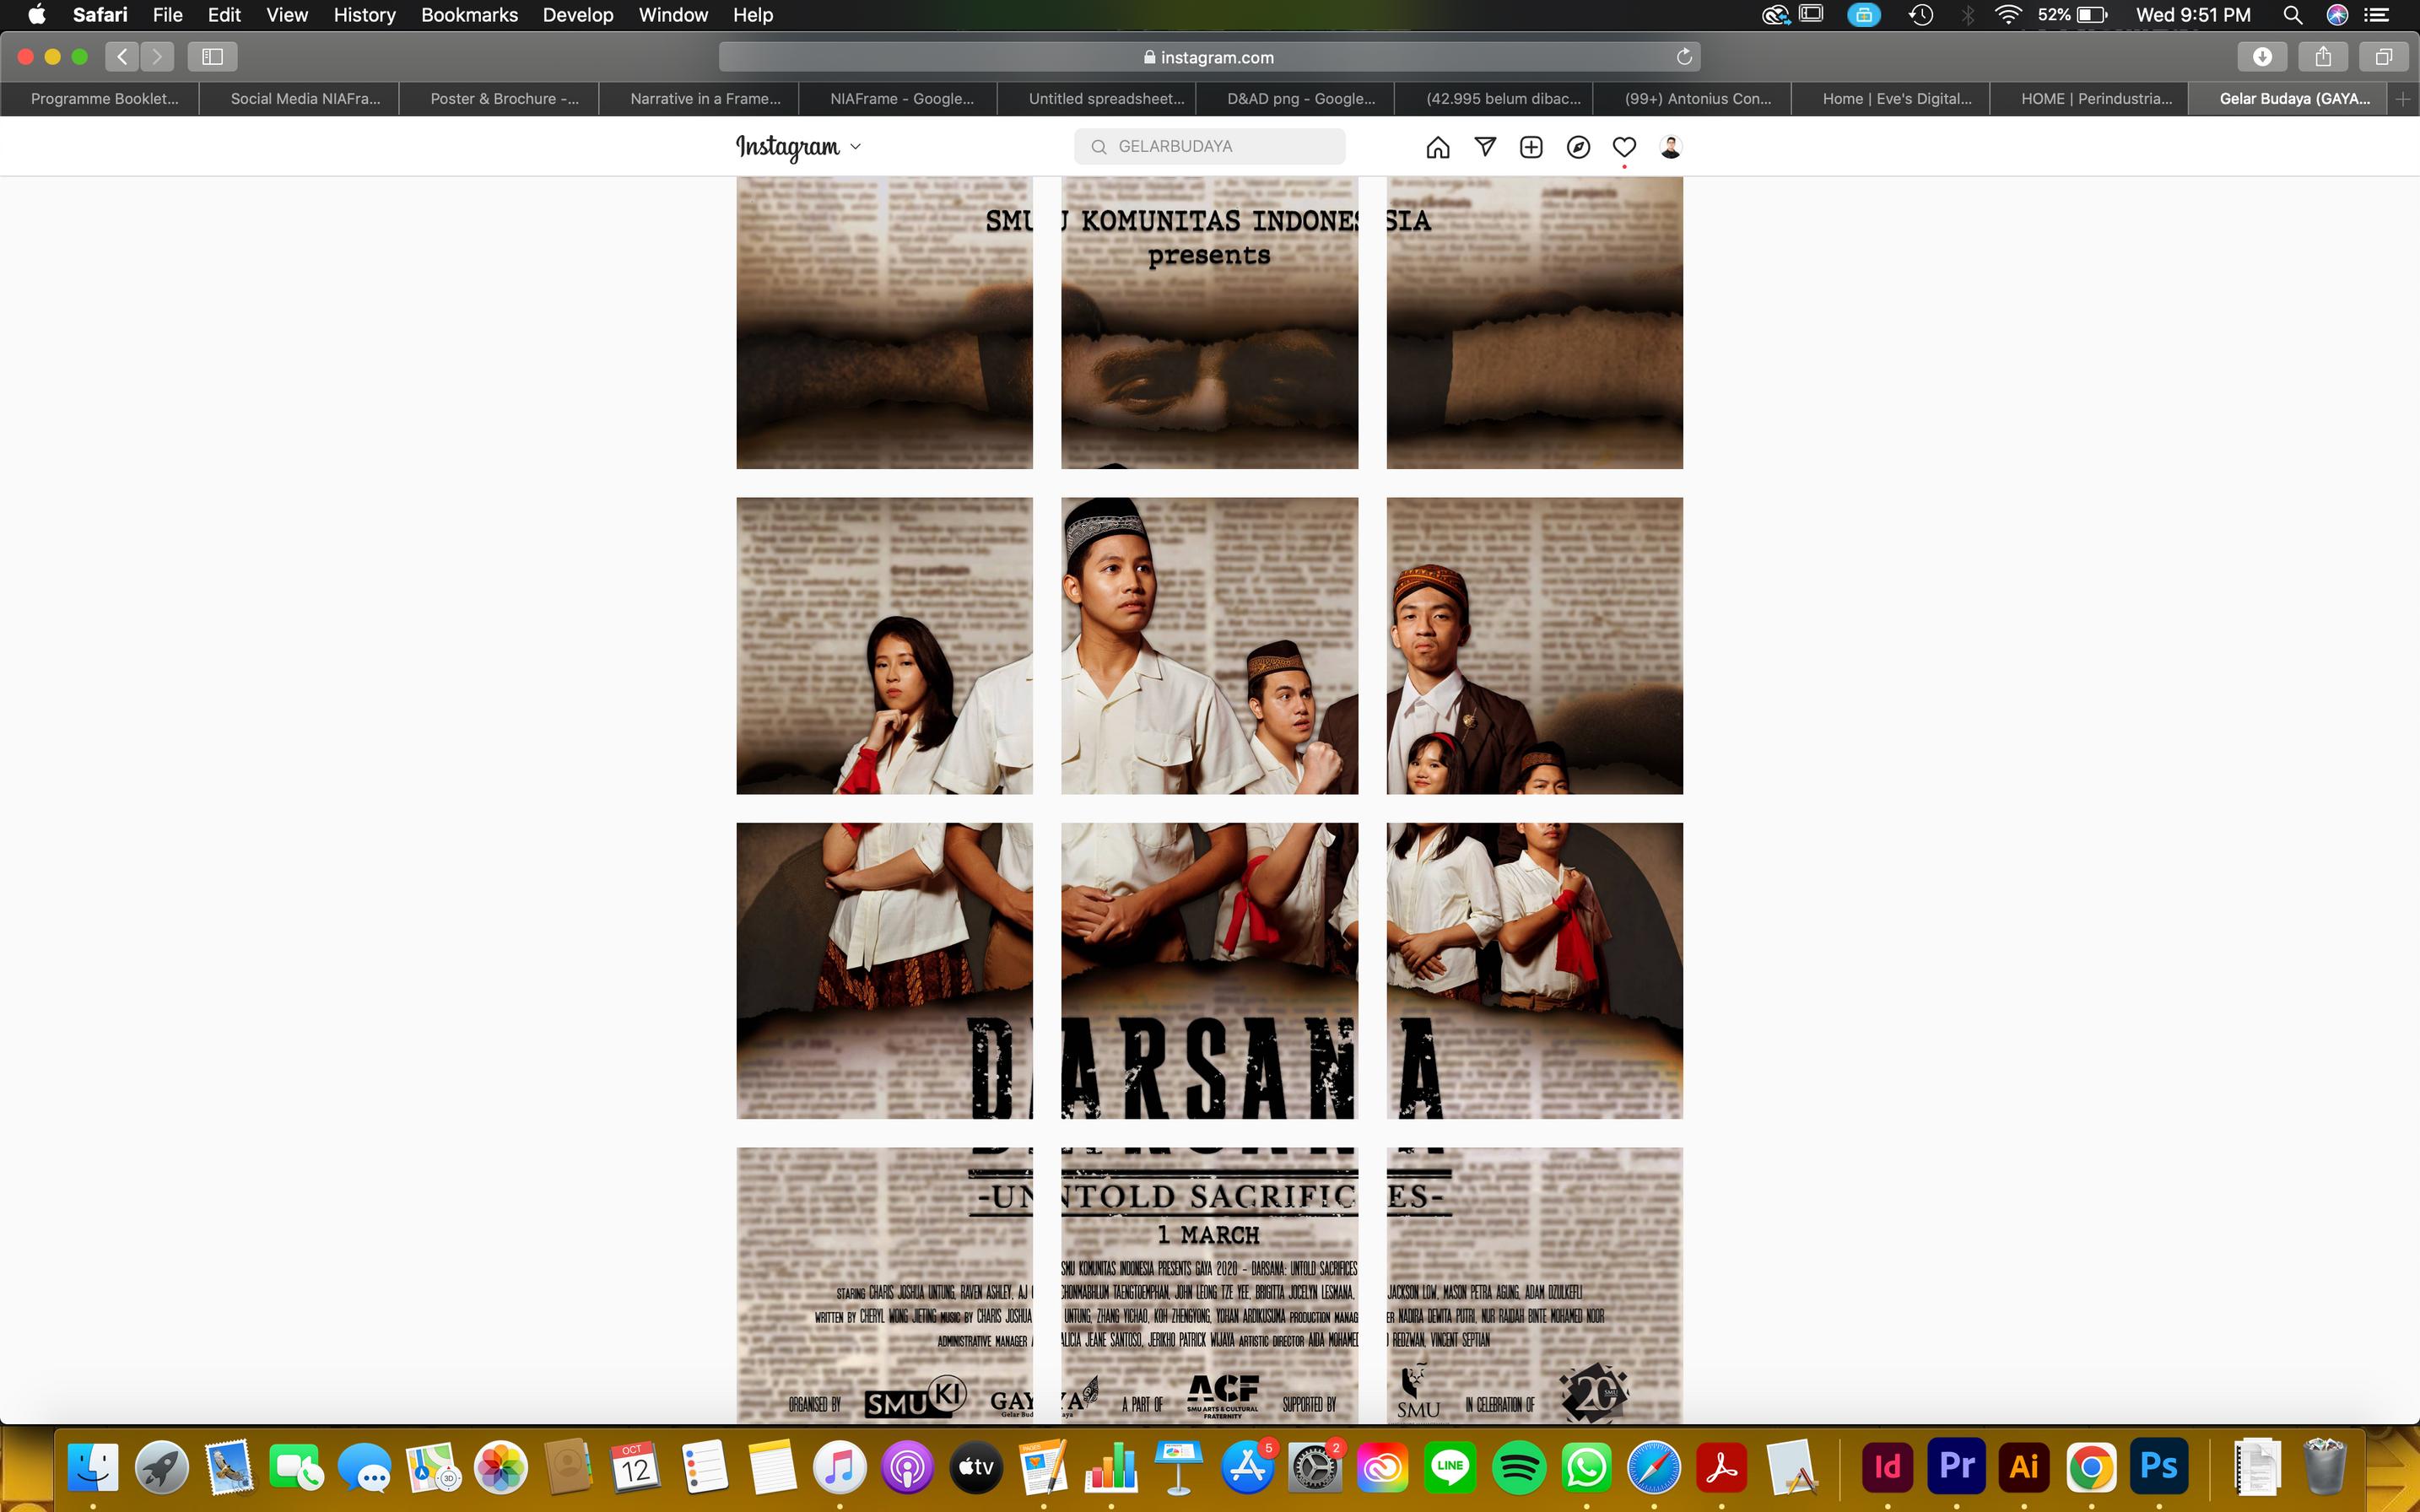The height and width of the screenshot is (1512, 2420).
Task: Switch to Poster & Brochure tab
Action: (503, 98)
